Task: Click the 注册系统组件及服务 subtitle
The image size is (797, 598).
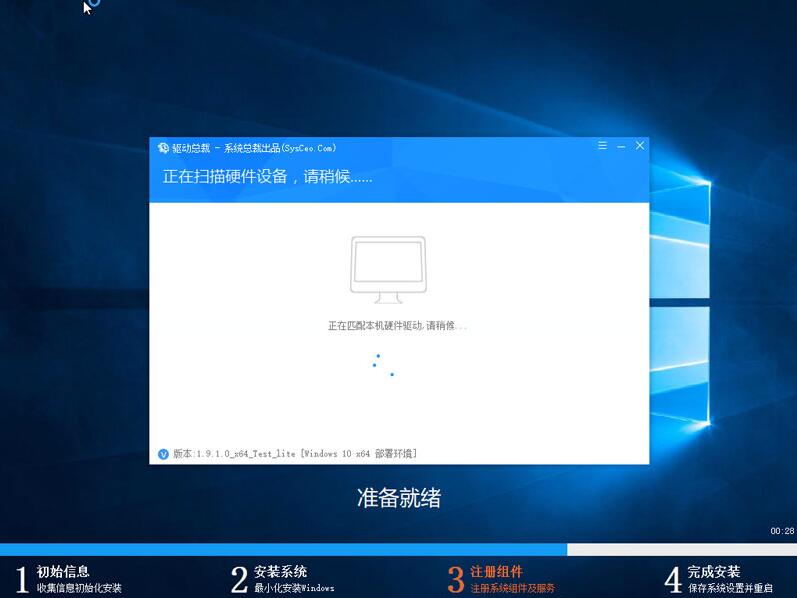Action: click(512, 588)
